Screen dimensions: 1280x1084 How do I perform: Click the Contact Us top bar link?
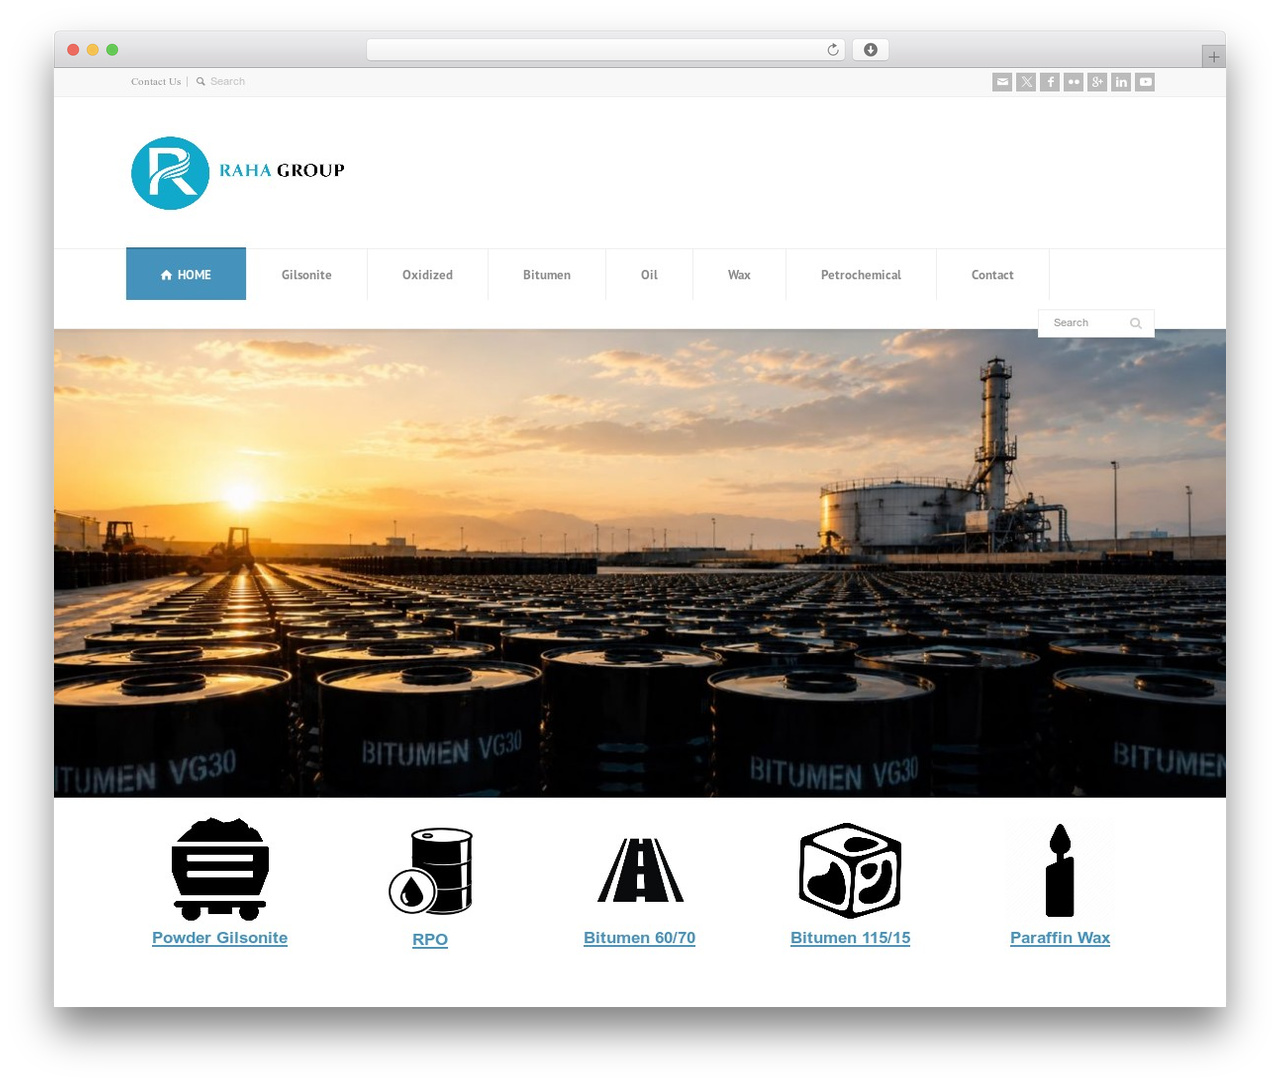[156, 82]
